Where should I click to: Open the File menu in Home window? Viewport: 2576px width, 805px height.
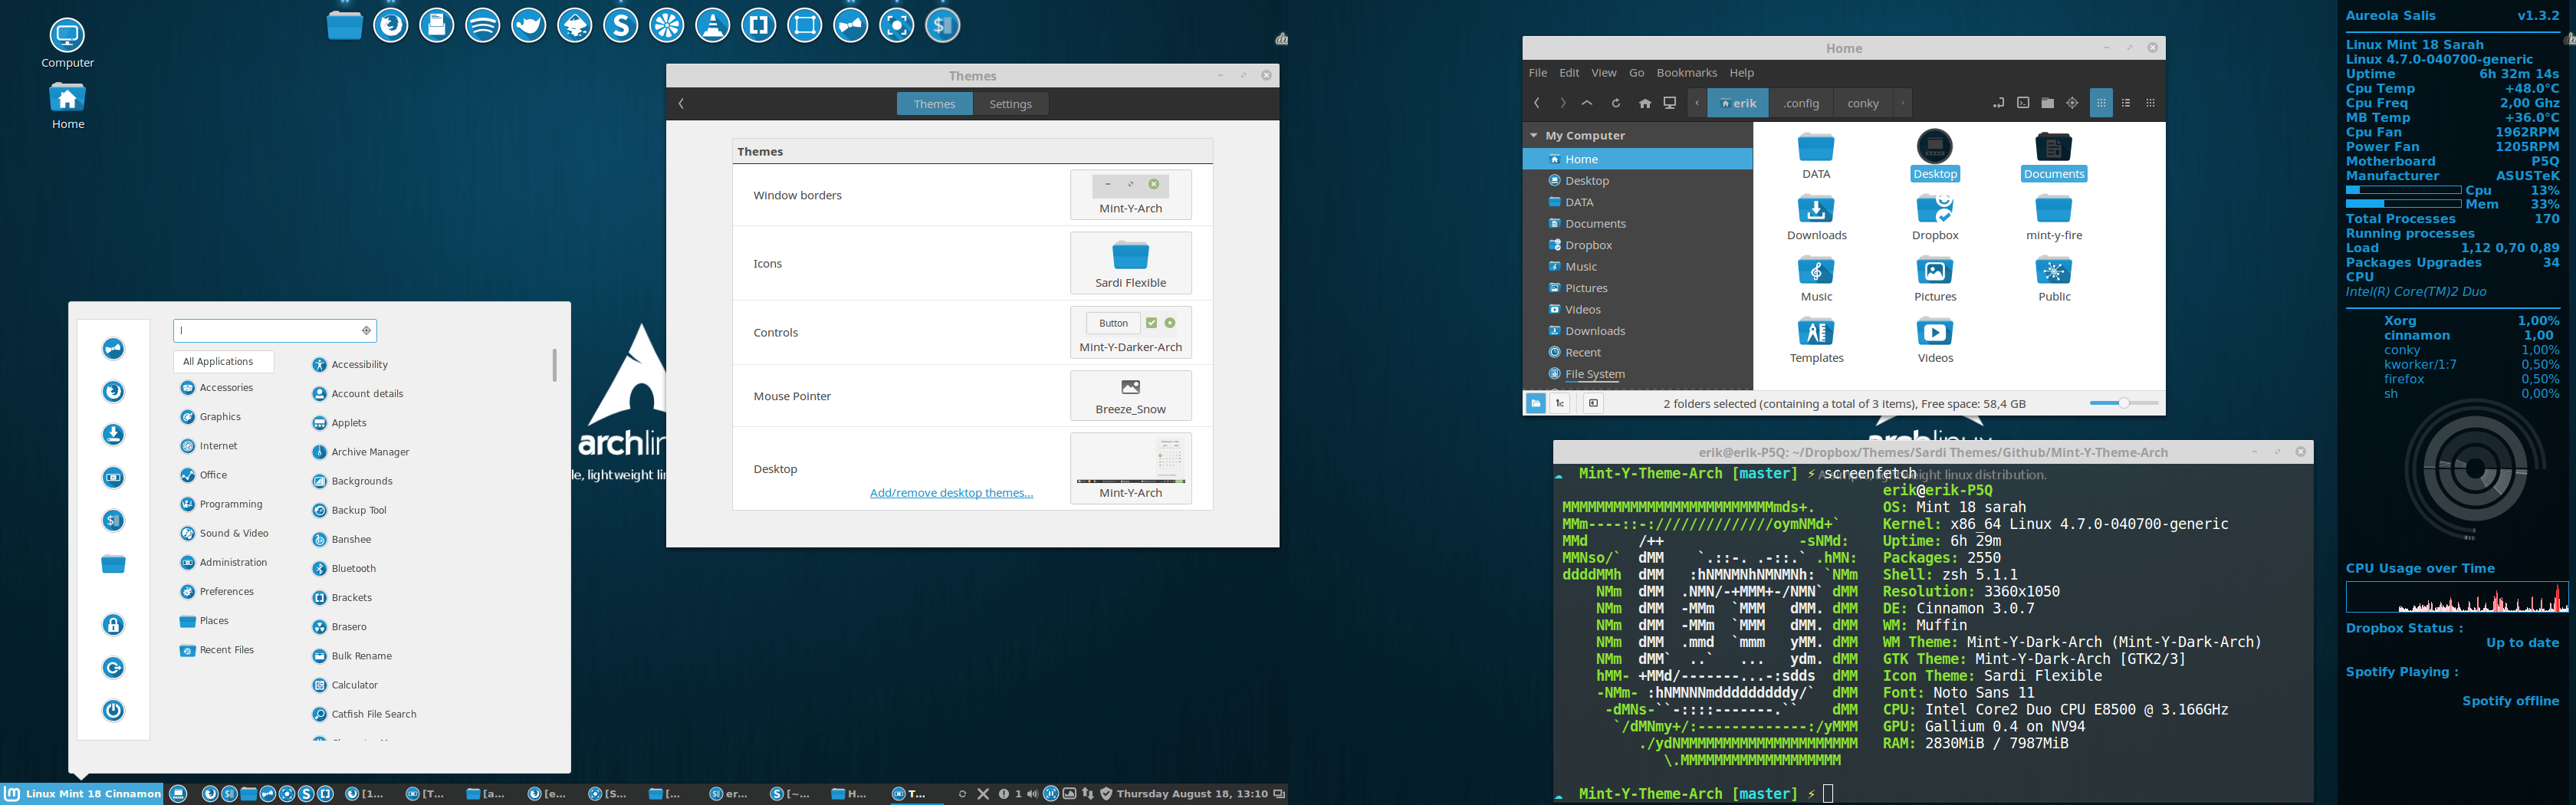point(1538,73)
